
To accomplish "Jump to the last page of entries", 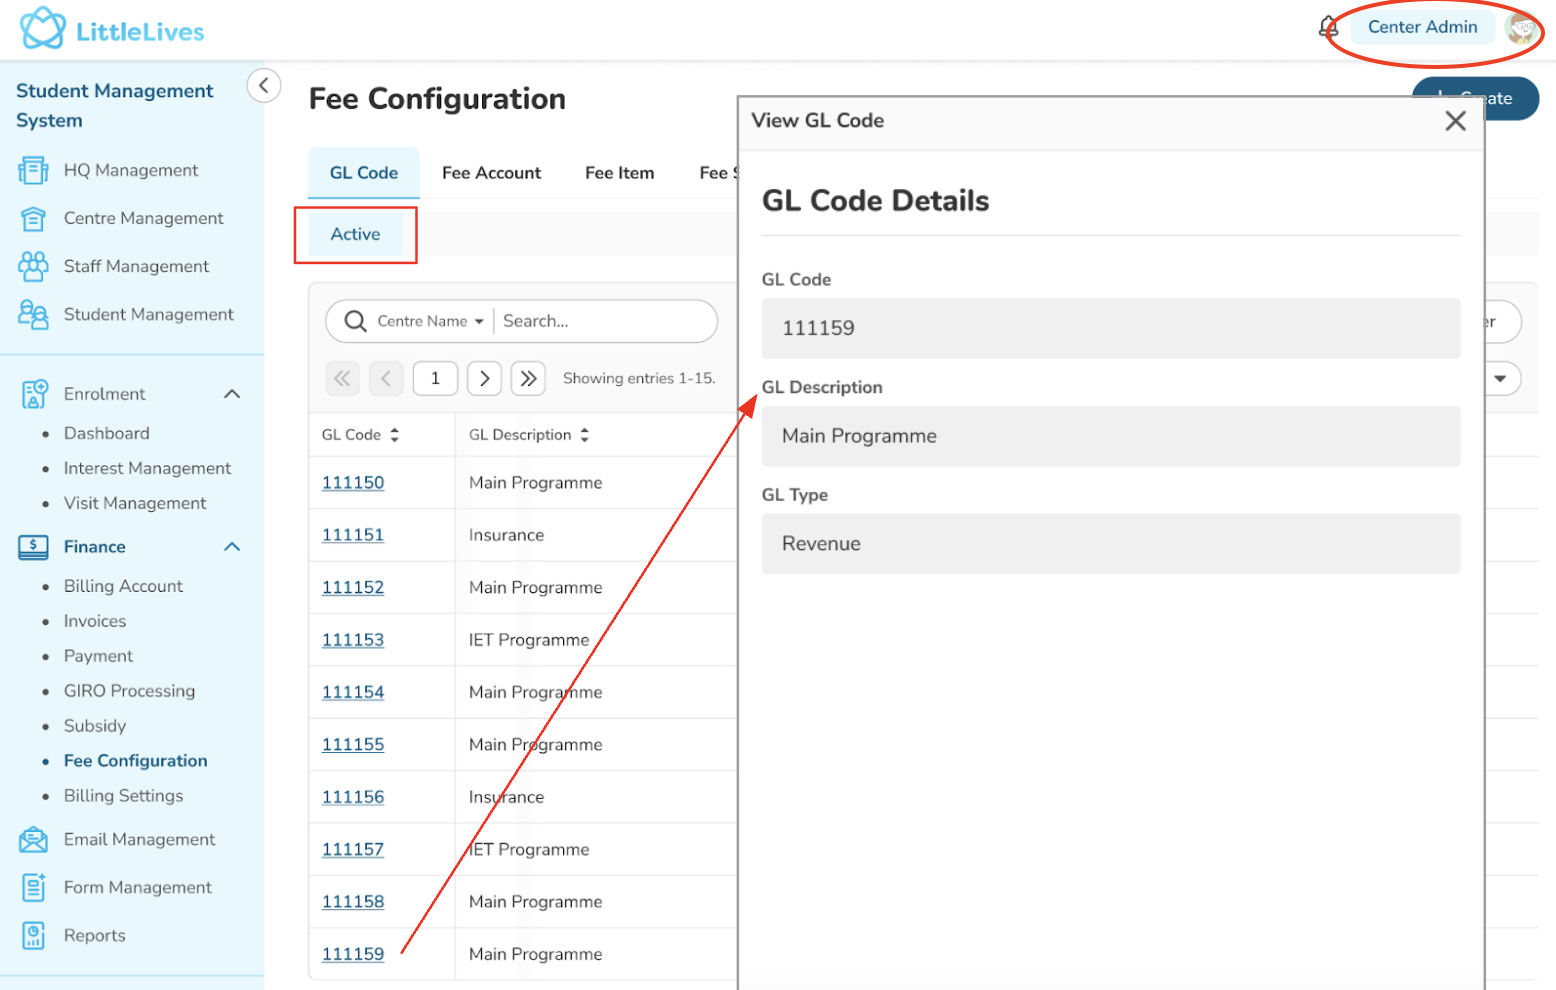I will coord(528,378).
